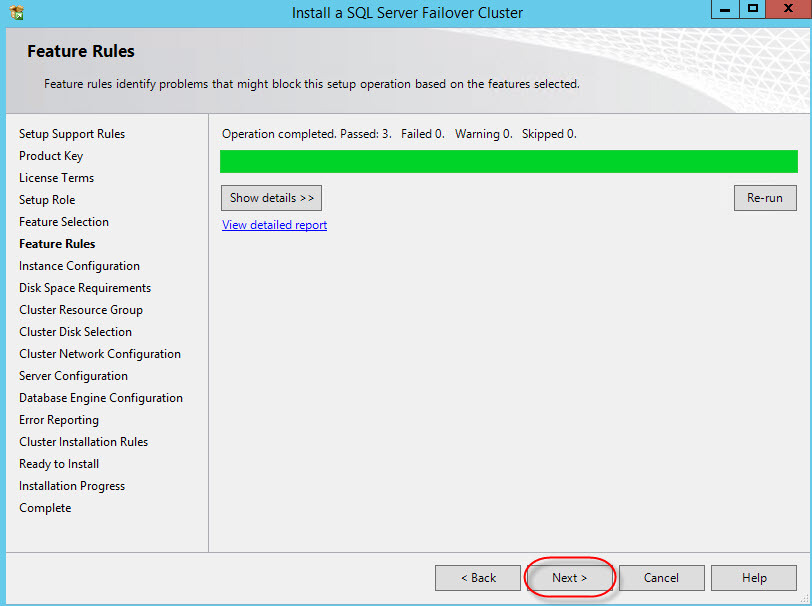Screen dimensions: 812x606
Task: Select the bold Feature Rules step in the sidebar
Action: [x=57, y=244]
